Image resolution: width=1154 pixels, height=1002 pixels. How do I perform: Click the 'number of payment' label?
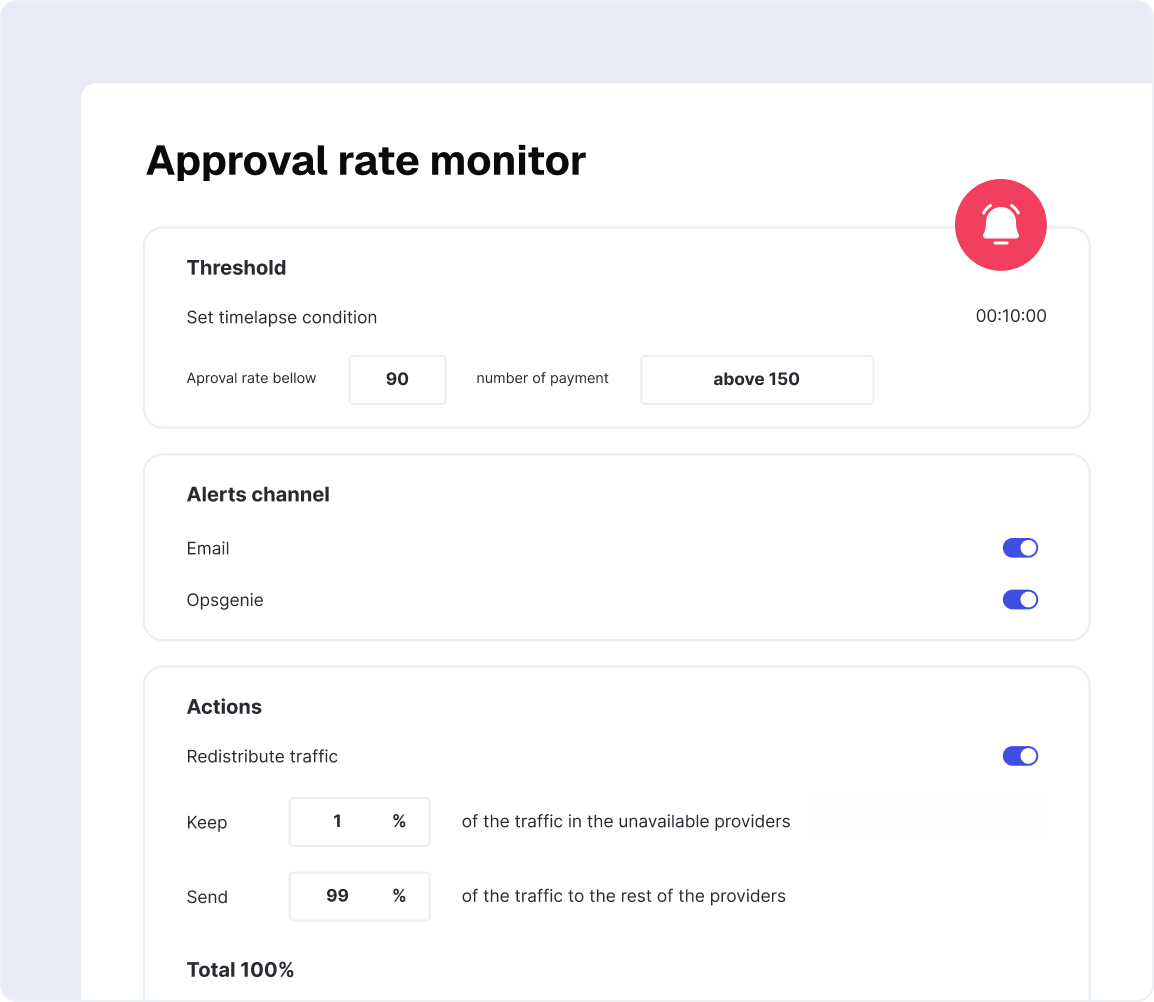click(x=542, y=379)
